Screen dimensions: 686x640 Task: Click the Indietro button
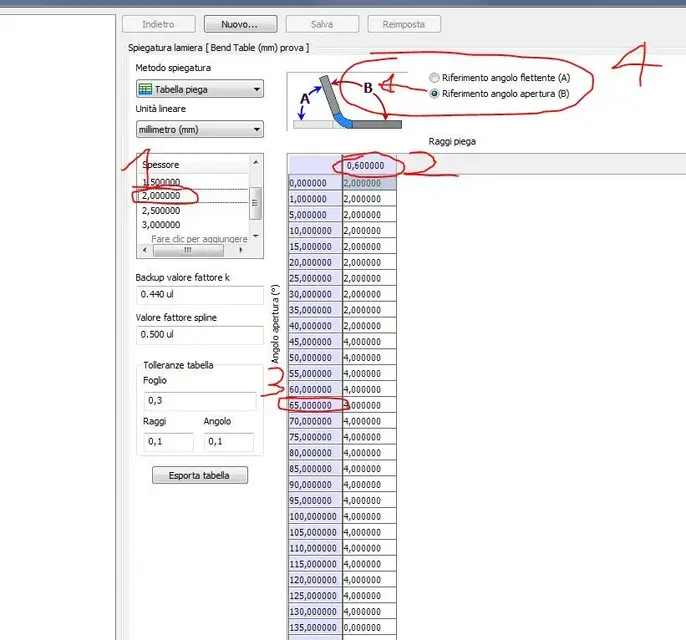[158, 24]
